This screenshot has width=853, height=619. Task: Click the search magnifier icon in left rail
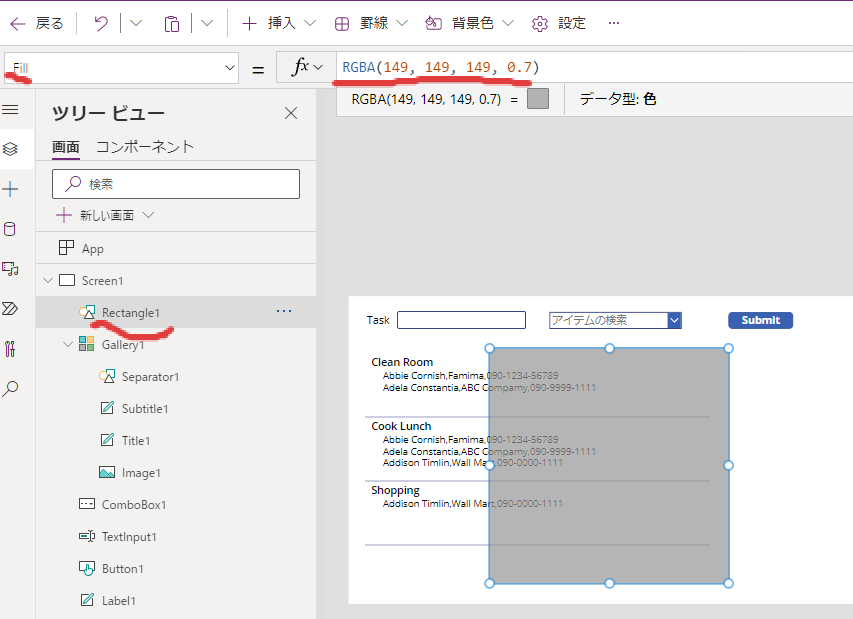(x=11, y=389)
